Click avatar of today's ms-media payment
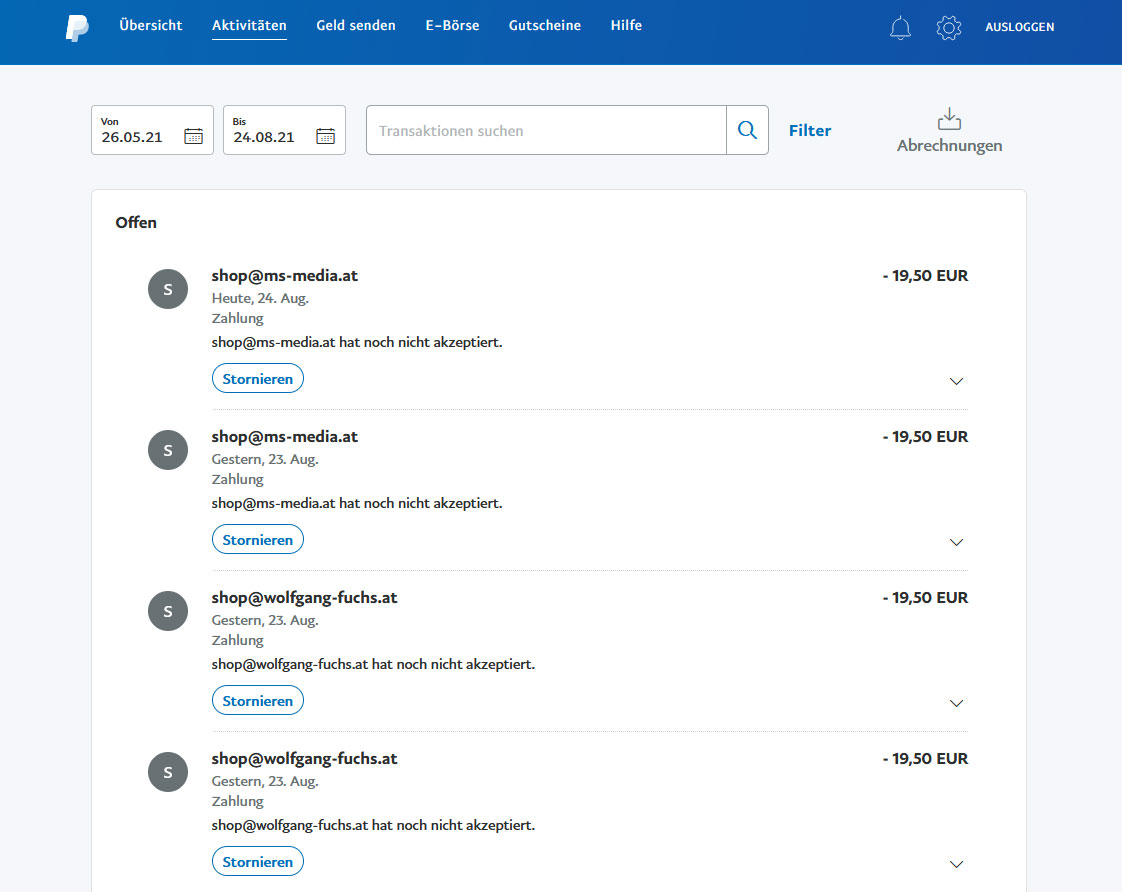Image resolution: width=1122 pixels, height=892 pixels. [168, 289]
